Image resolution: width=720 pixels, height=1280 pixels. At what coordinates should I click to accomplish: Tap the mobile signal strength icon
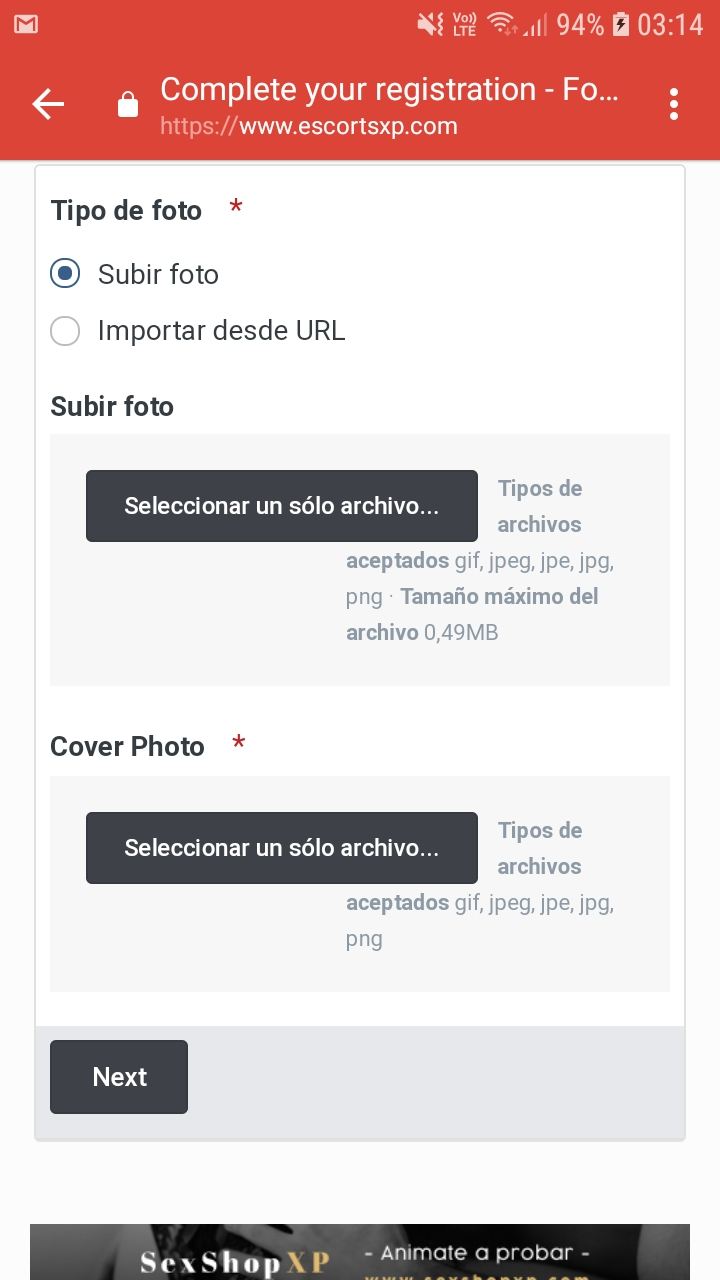[x=536, y=24]
